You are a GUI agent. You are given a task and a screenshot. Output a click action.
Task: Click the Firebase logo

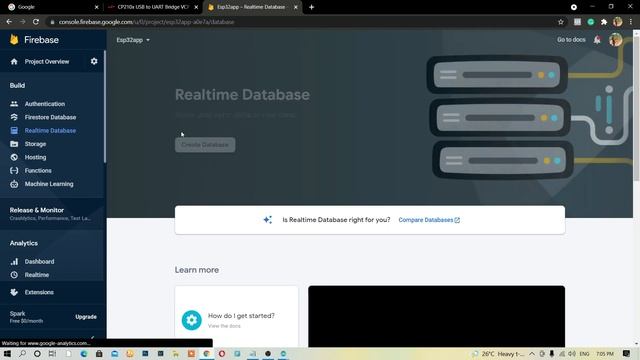pos(14,40)
